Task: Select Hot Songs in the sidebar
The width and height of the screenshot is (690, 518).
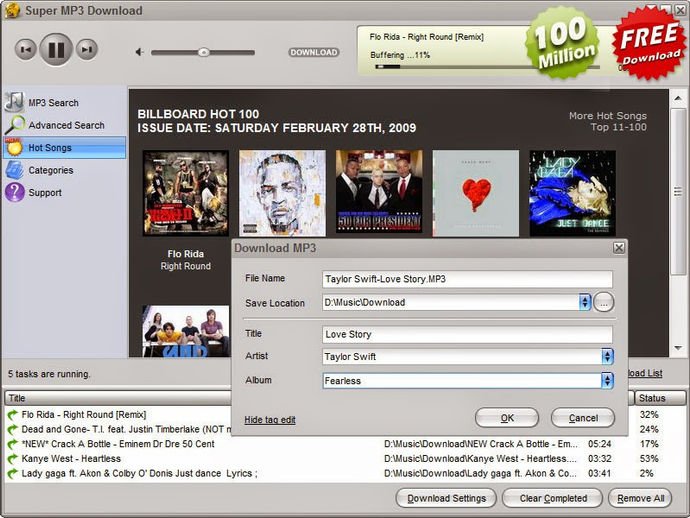Action: pyautogui.click(x=65, y=148)
